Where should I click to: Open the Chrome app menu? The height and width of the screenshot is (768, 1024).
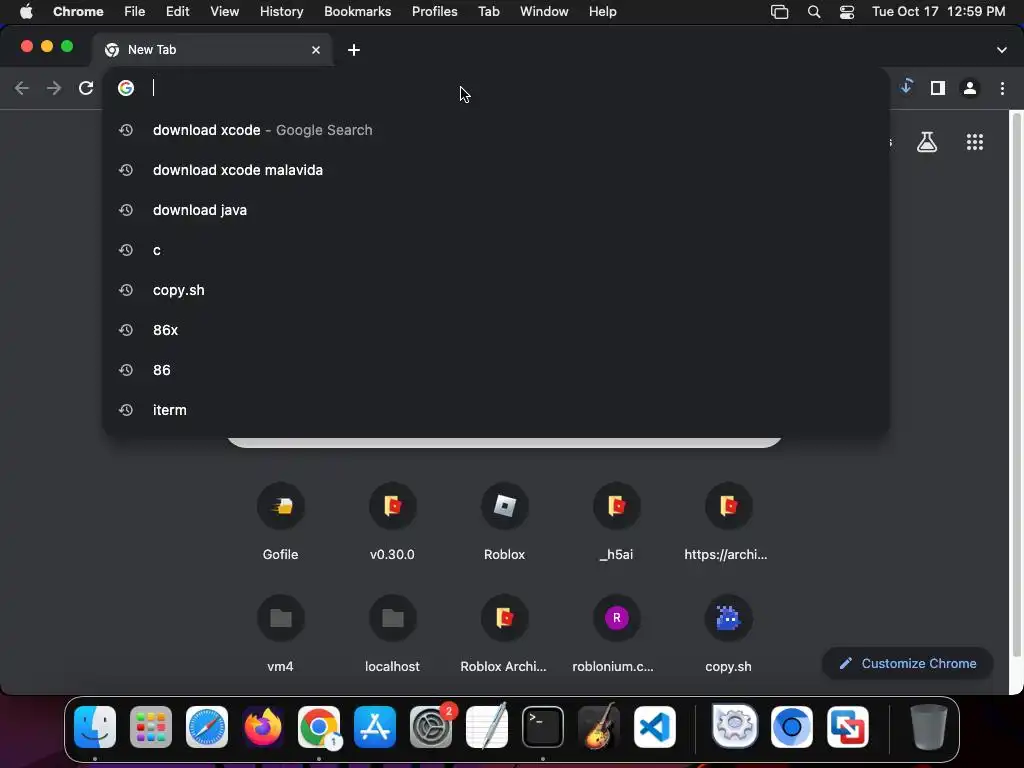78,12
